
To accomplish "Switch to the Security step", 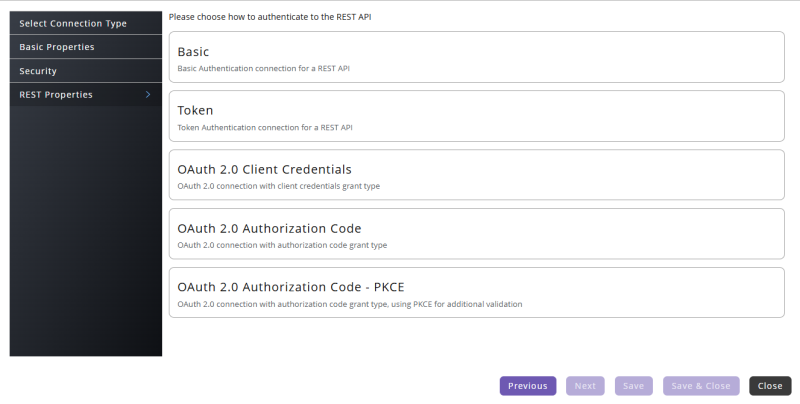I will pyautogui.click(x=86, y=71).
